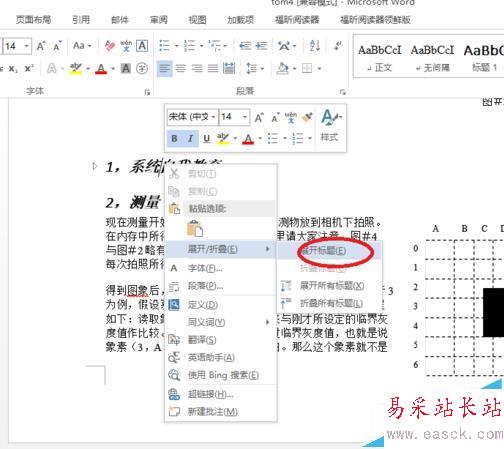Switch to 加载项 ribbon tab
Viewport: 504px width, 449px height.
[240, 20]
